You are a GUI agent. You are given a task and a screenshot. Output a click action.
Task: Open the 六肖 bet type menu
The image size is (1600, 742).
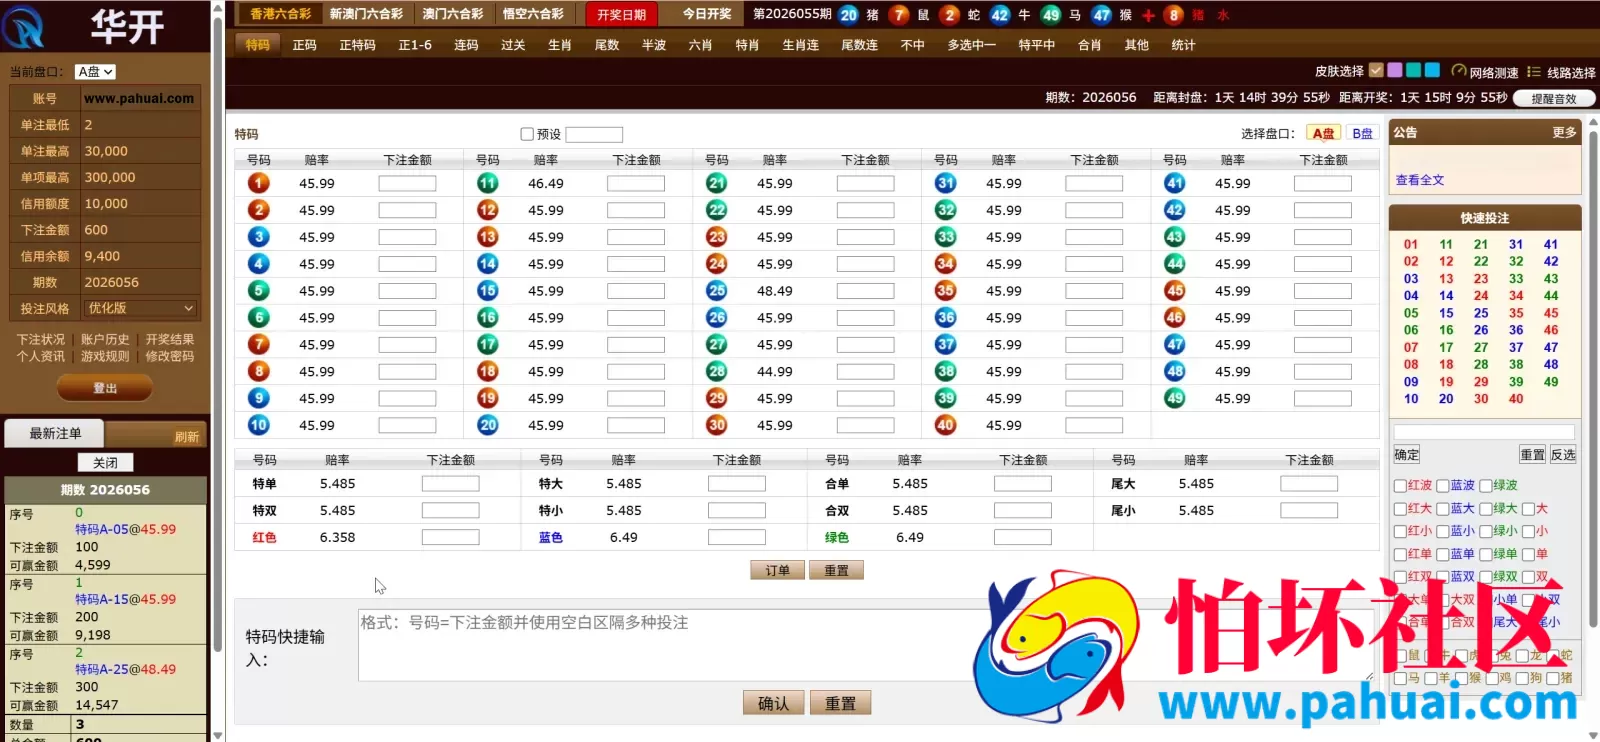pos(700,45)
